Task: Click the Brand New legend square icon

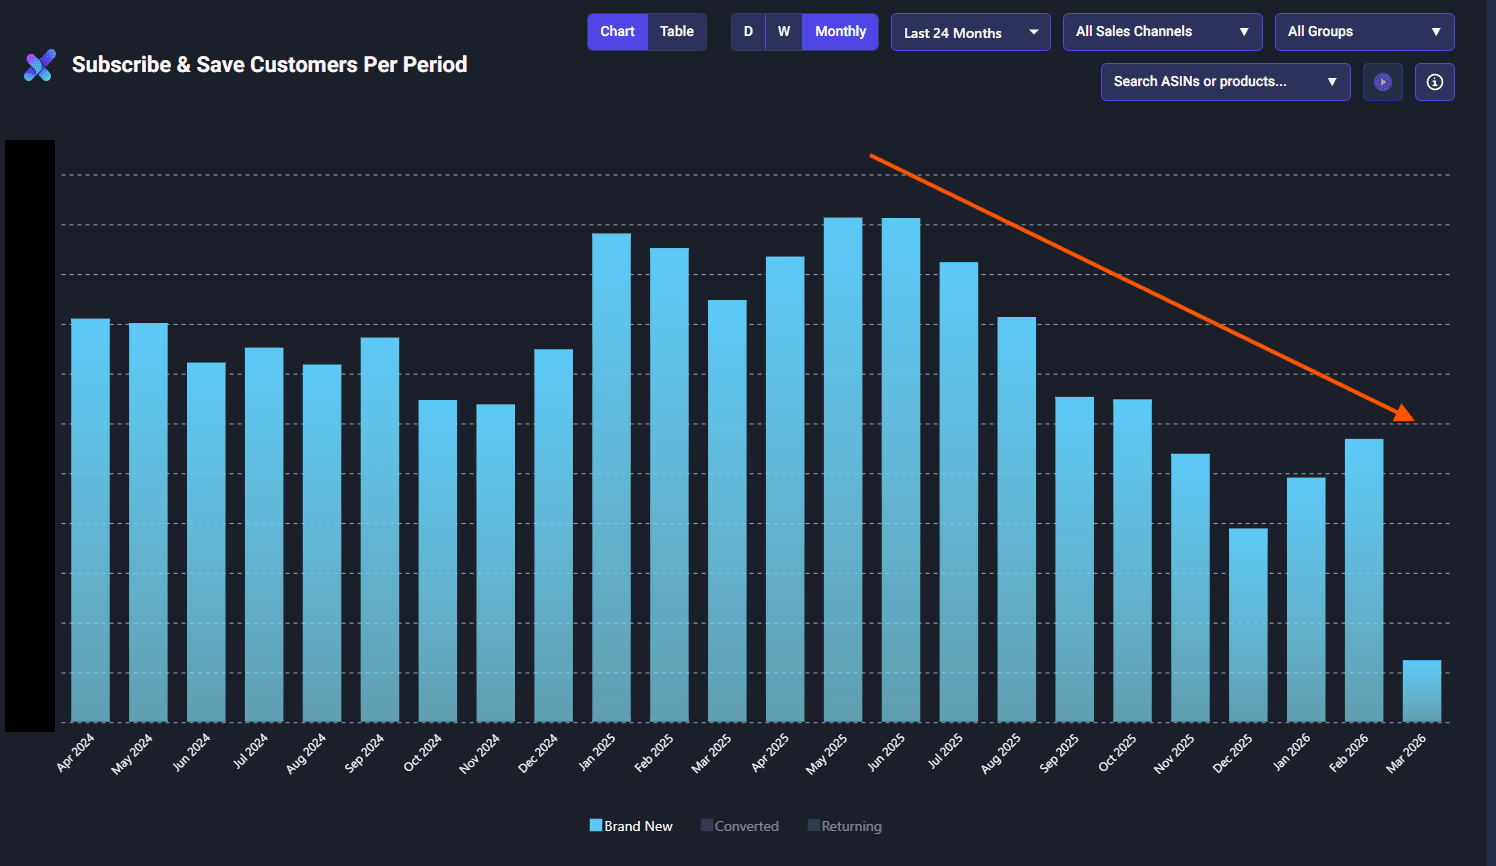Action: (595, 825)
